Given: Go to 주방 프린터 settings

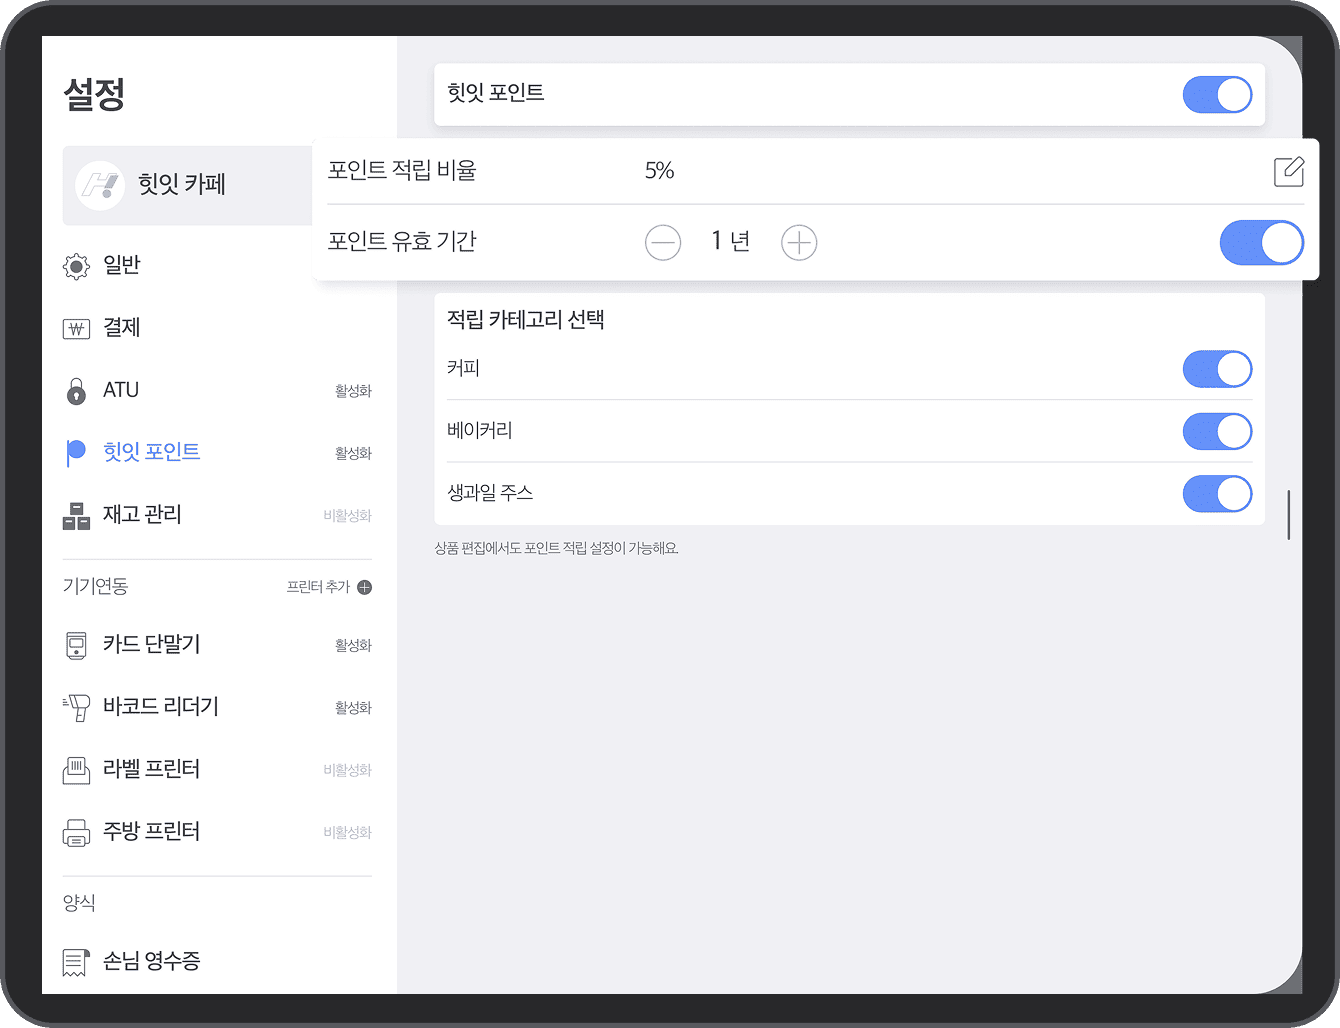Looking at the screenshot, I should point(152,831).
